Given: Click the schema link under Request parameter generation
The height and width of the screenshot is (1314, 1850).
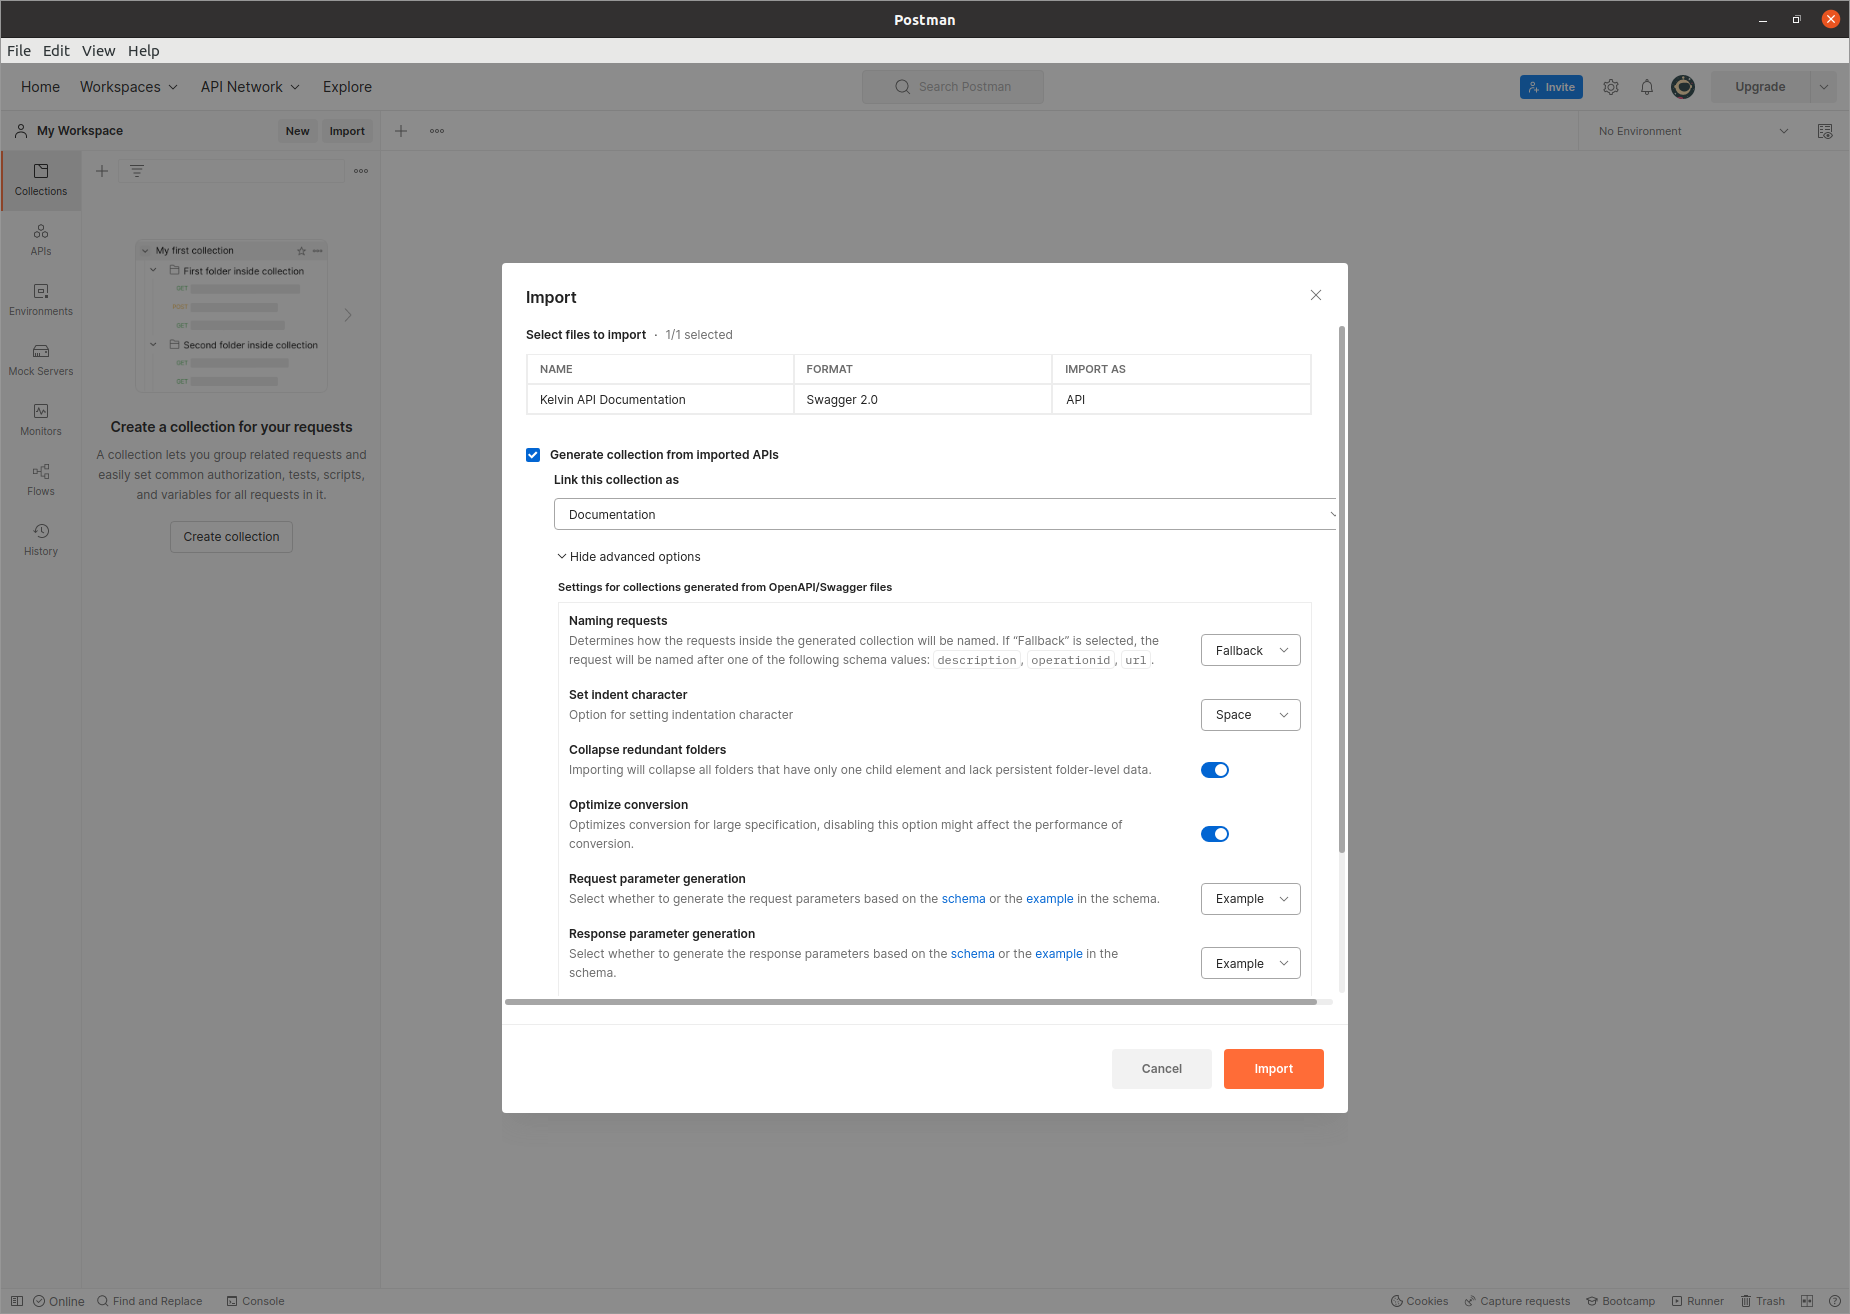Looking at the screenshot, I should pyautogui.click(x=963, y=898).
